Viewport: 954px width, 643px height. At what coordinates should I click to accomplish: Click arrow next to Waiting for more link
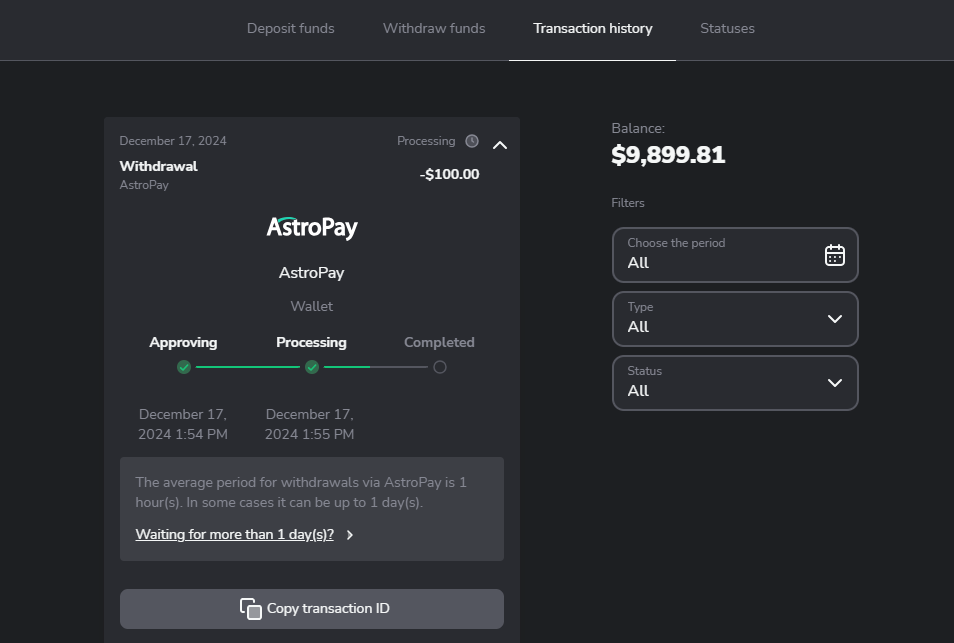point(350,535)
